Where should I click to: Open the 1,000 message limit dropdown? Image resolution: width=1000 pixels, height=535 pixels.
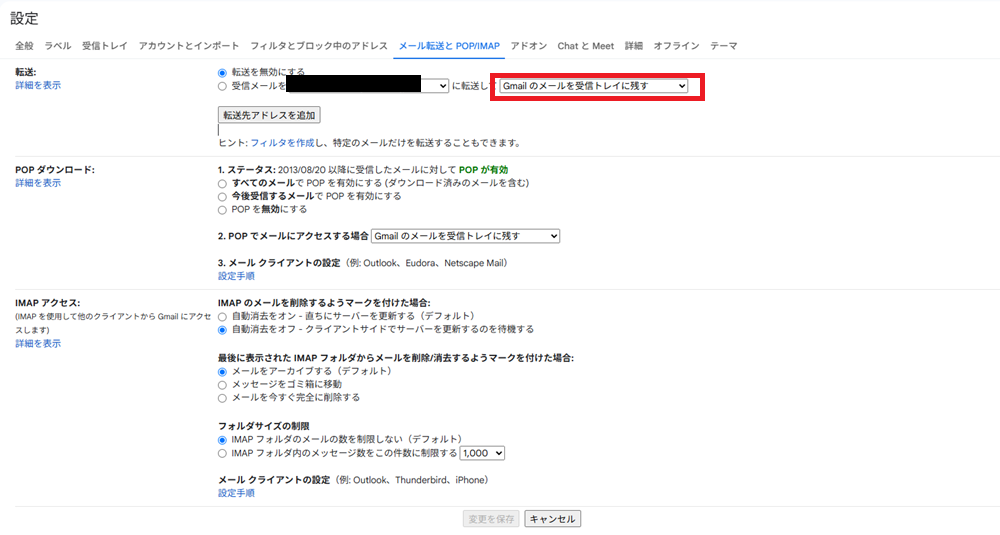click(x=482, y=453)
